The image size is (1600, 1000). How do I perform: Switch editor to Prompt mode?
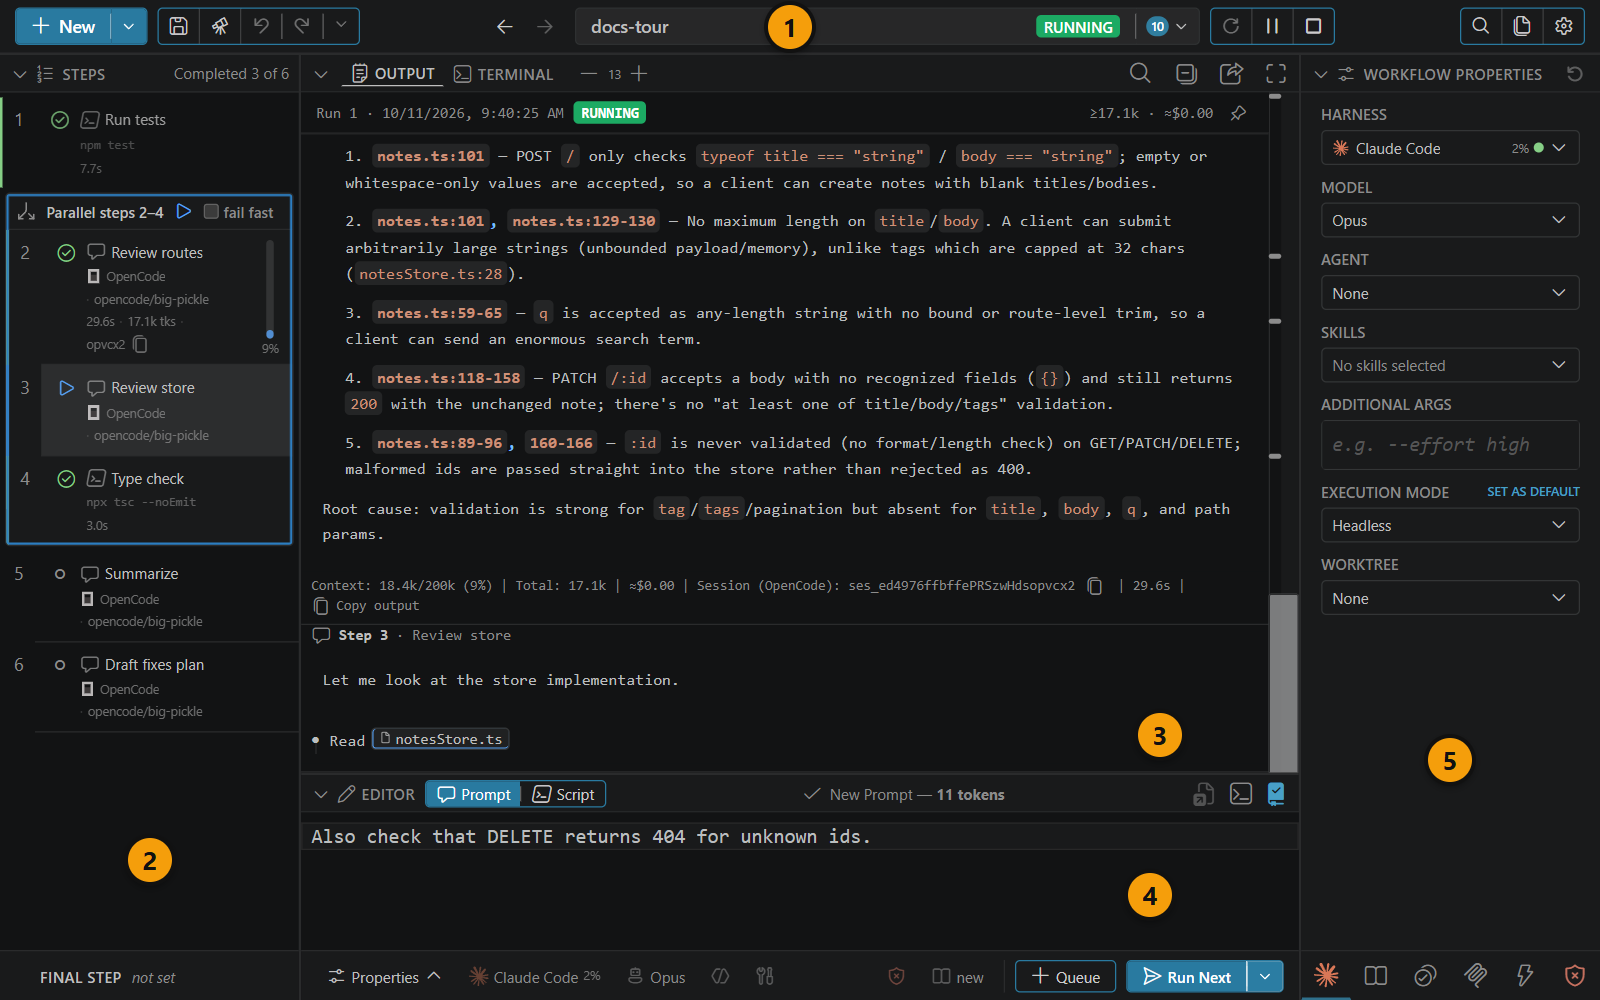tap(474, 794)
